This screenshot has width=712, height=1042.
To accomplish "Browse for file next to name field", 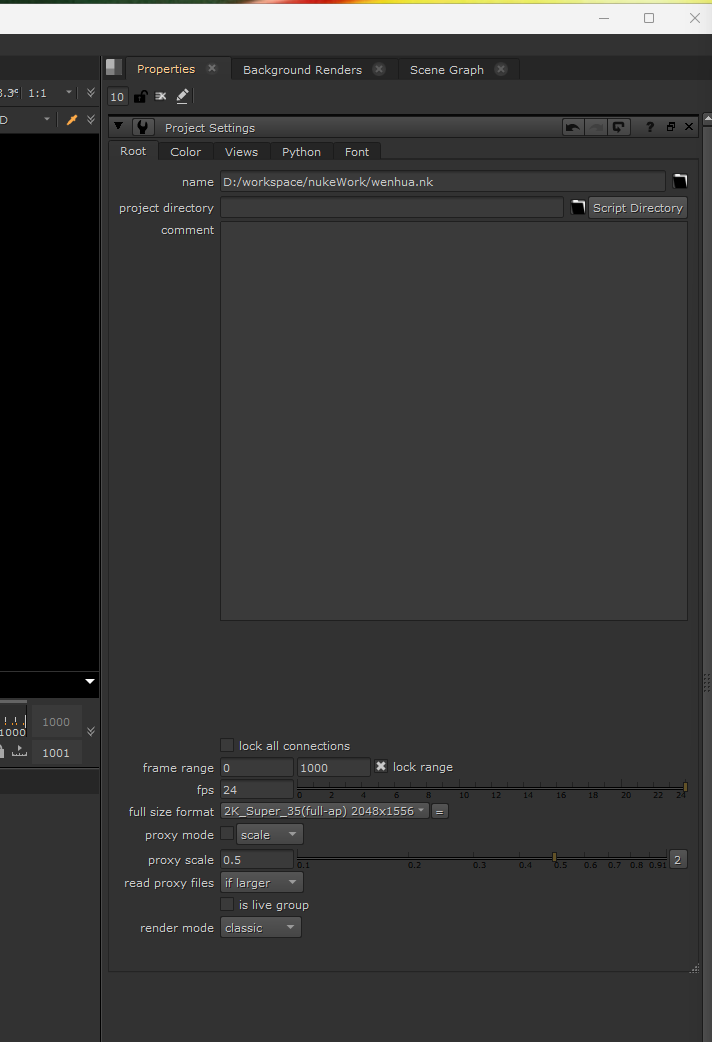I will 680,181.
